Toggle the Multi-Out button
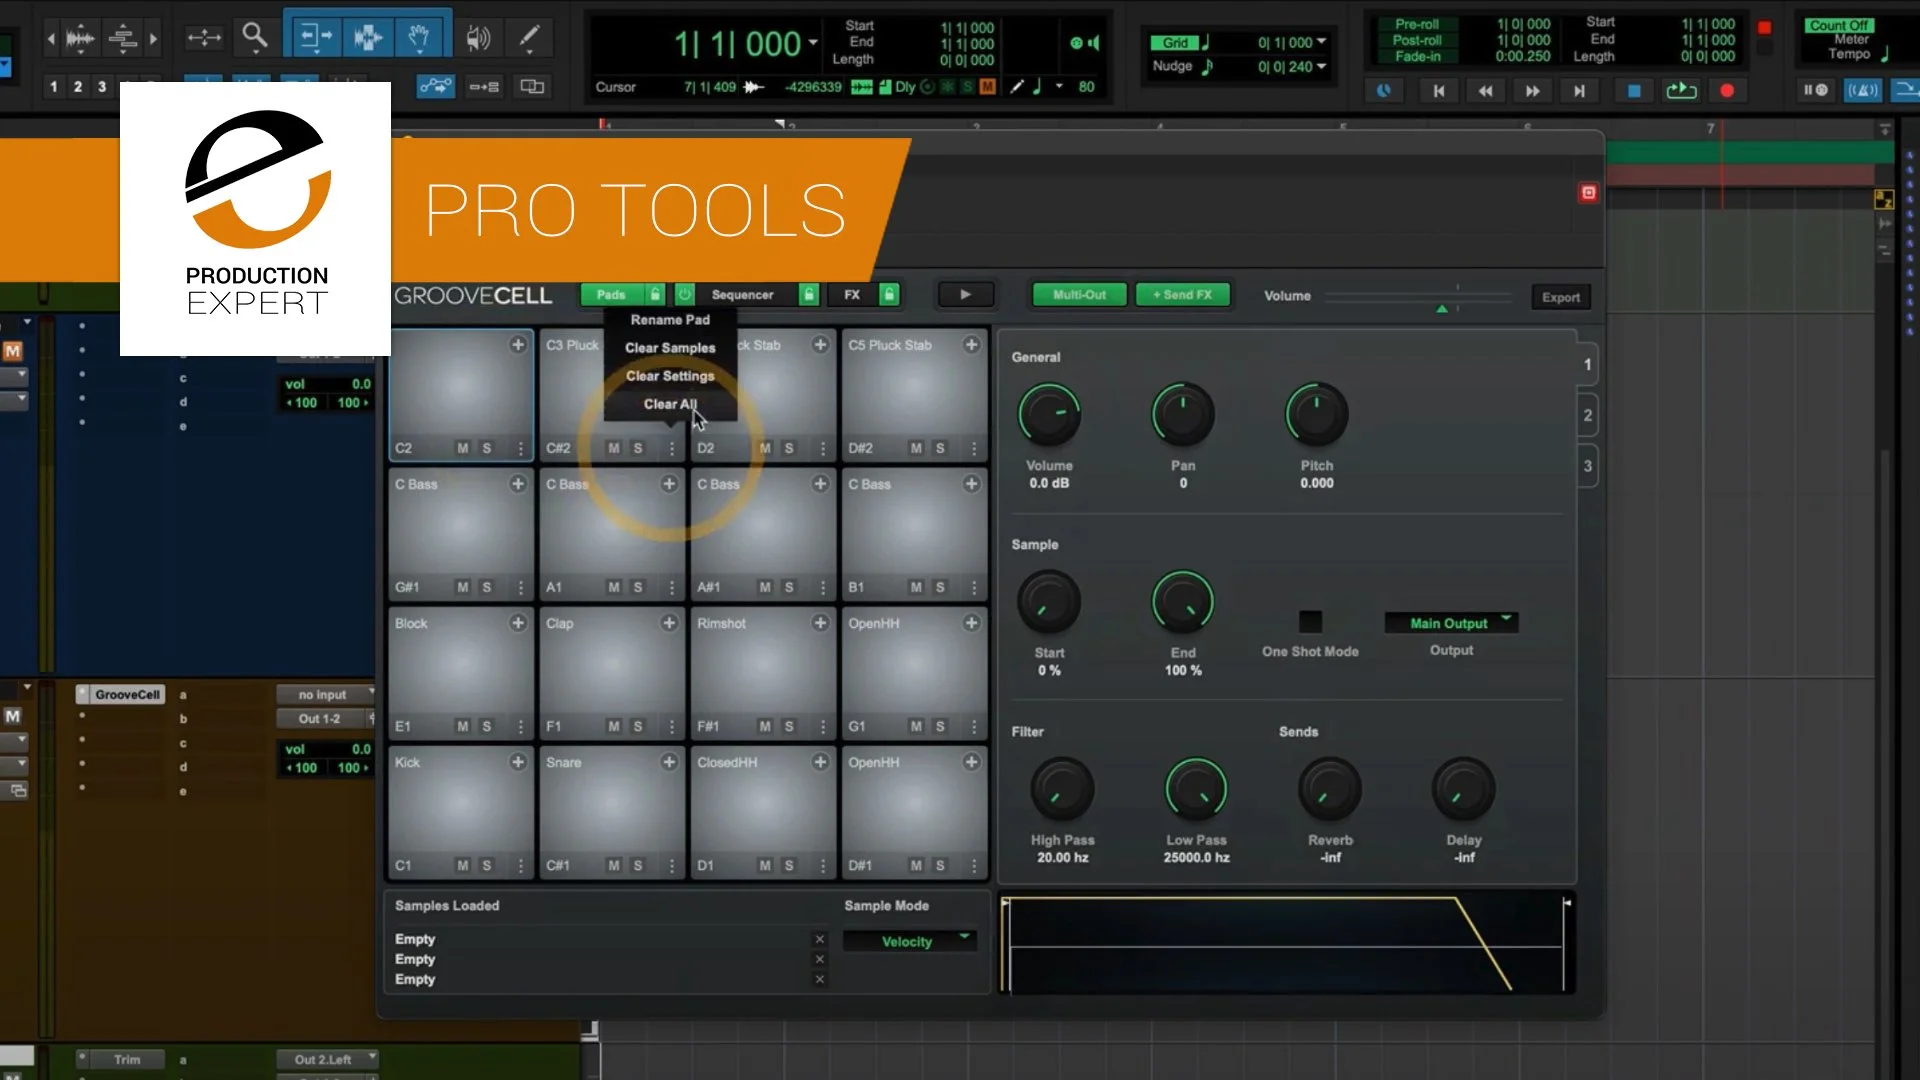 click(1080, 295)
